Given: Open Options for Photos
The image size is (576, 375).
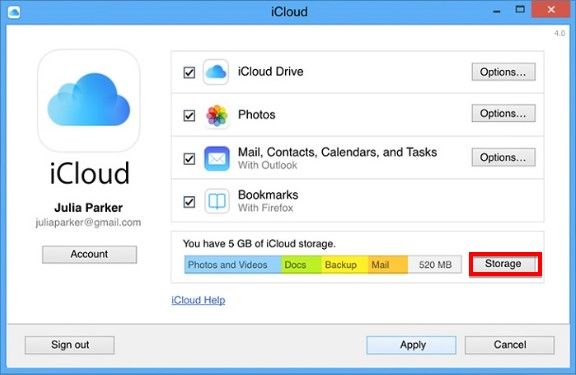Looking at the screenshot, I should tap(503, 113).
